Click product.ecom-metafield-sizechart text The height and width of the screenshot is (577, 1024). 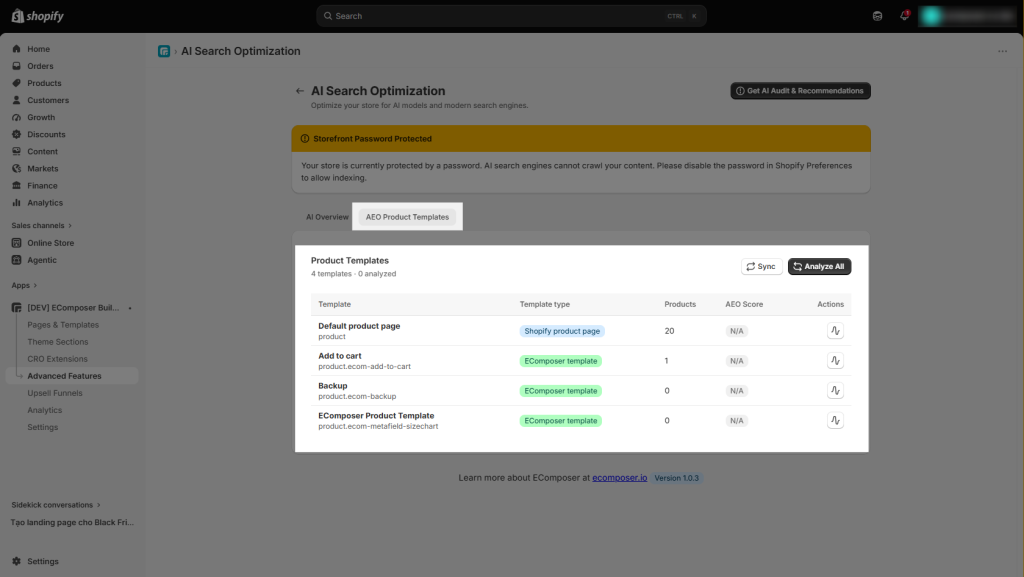point(378,426)
